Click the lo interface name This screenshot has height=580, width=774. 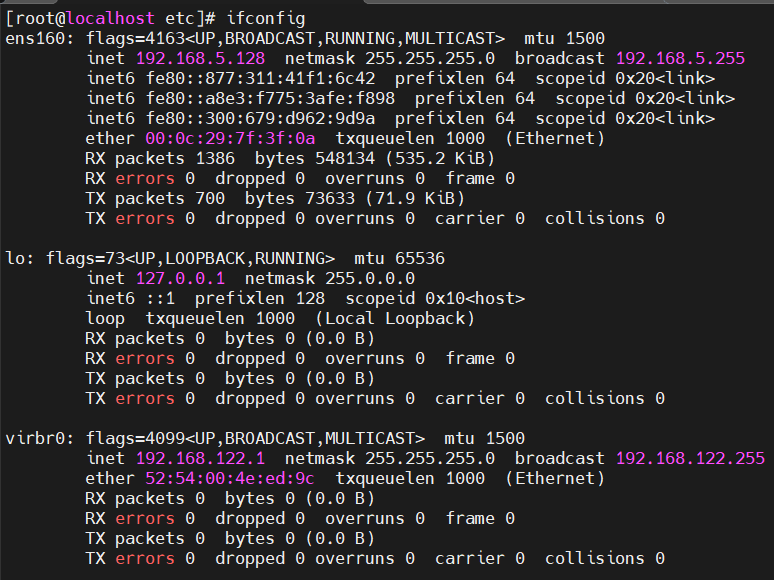tap(15, 258)
